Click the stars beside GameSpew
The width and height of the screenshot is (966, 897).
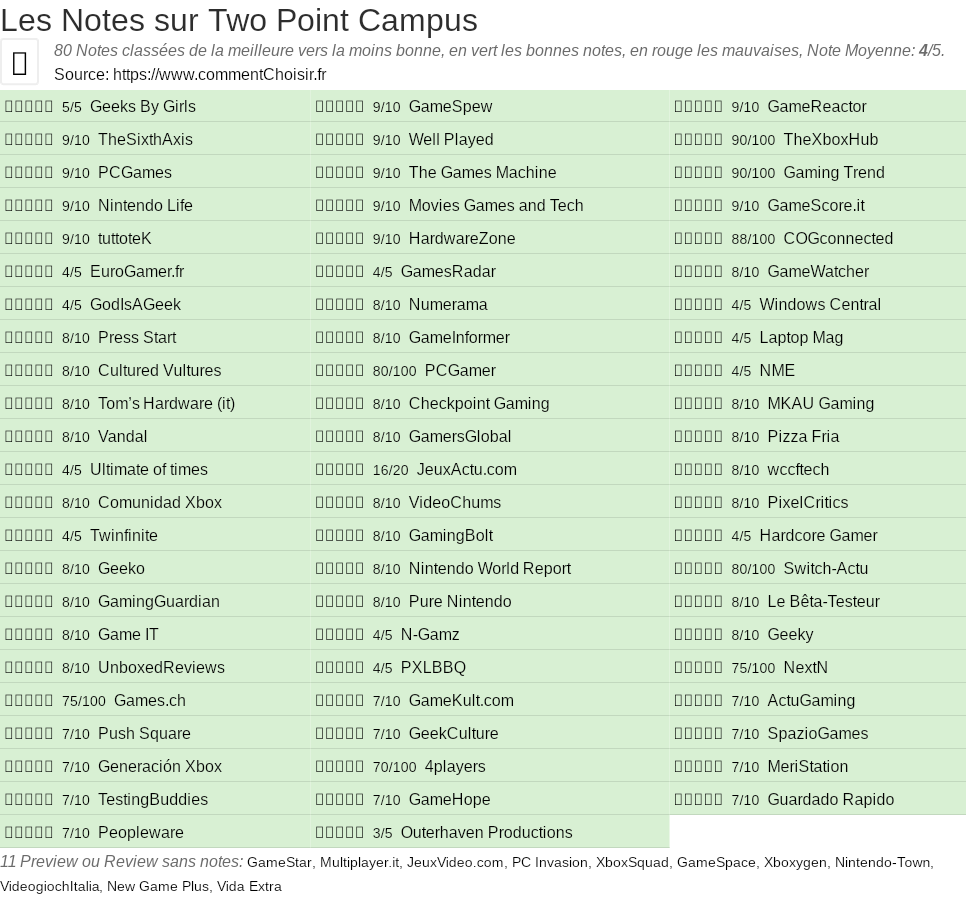340,107
